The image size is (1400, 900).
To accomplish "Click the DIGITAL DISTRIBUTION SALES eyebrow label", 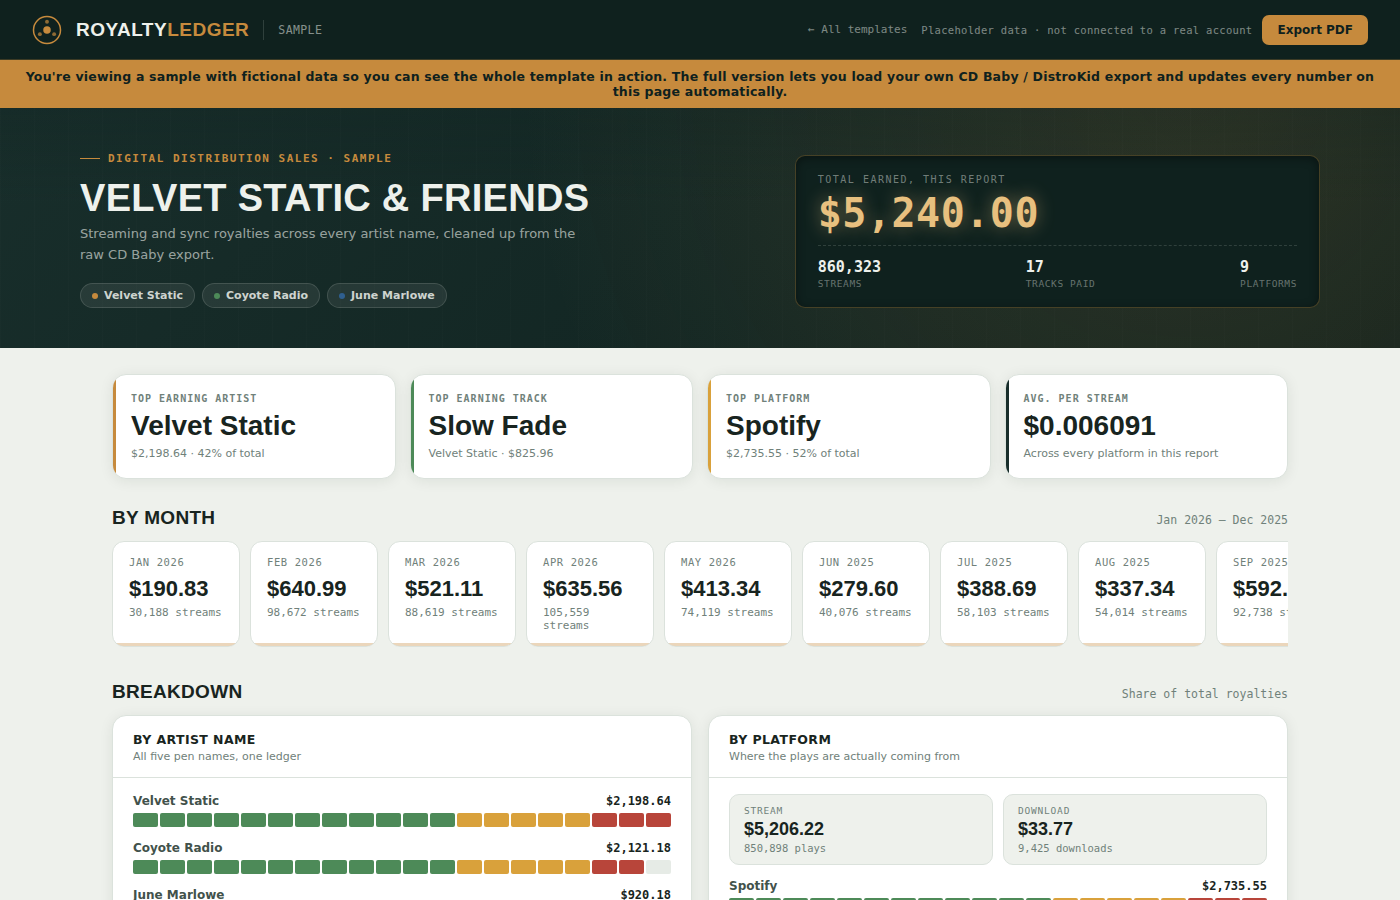I will (250, 158).
